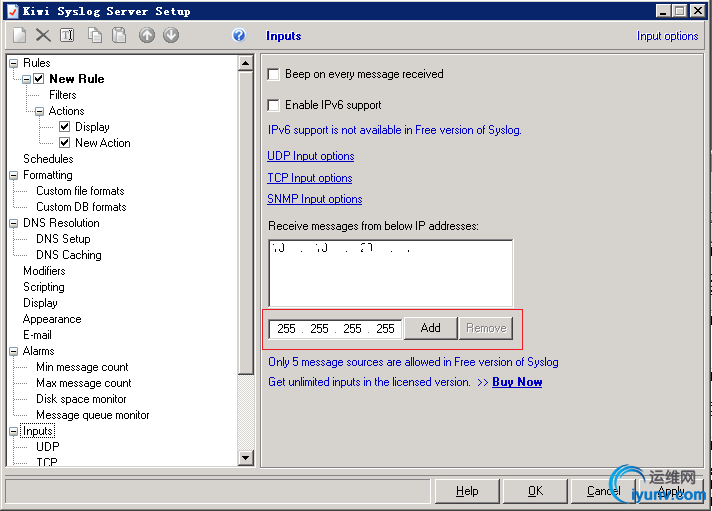Click the Move Down arrow icon

point(171,35)
